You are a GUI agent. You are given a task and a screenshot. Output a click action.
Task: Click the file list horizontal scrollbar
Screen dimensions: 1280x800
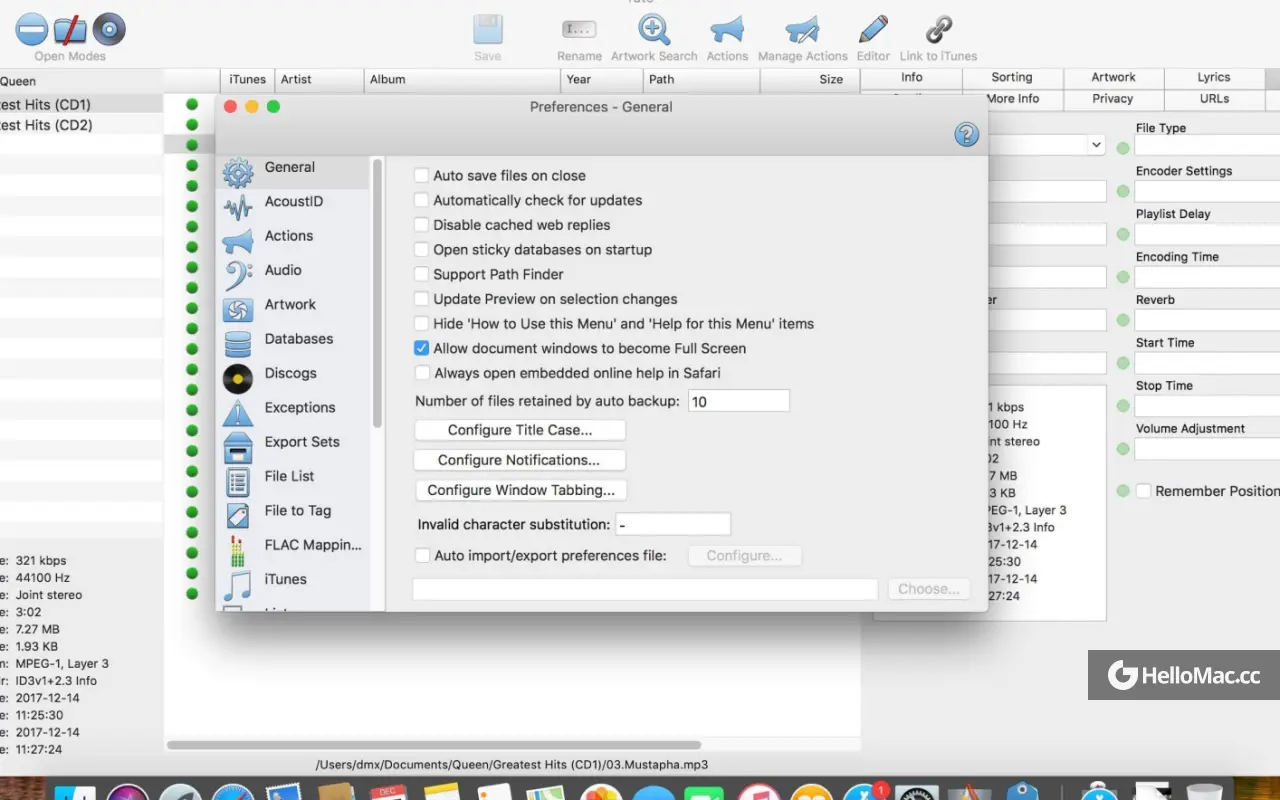click(433, 745)
